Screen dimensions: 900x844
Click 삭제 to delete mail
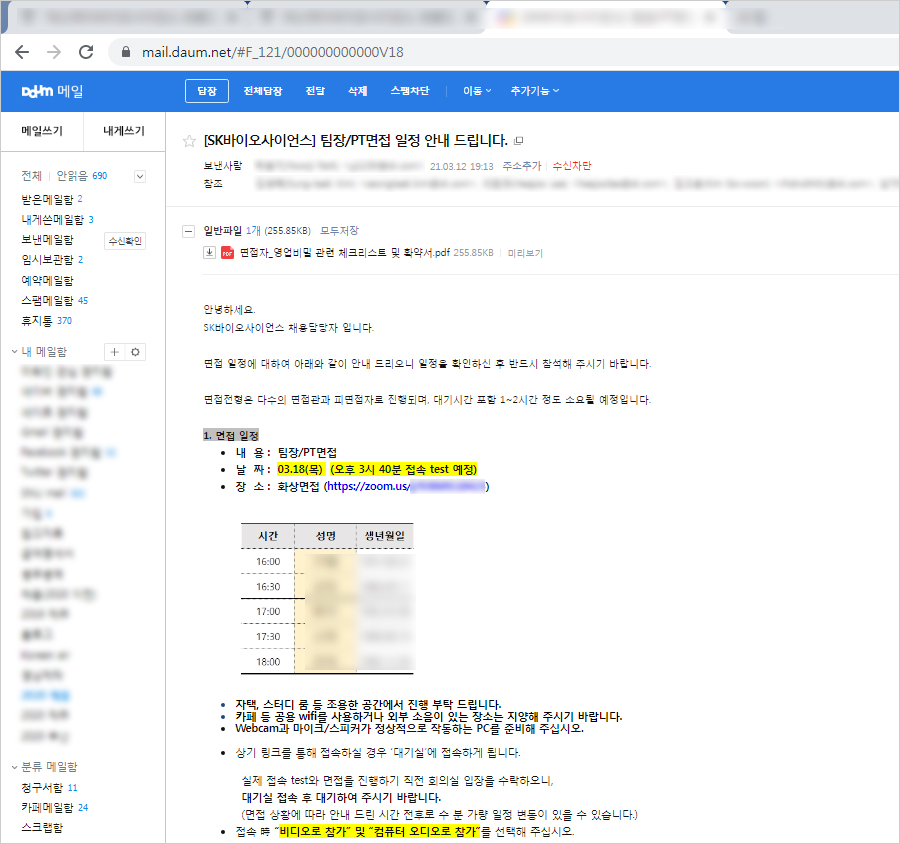tap(358, 91)
